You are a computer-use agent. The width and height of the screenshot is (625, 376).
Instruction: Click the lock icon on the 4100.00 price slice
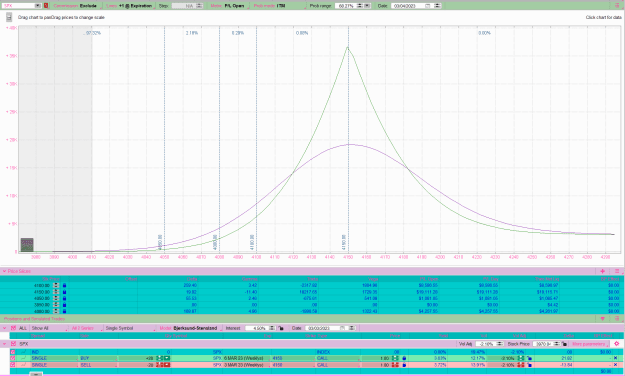64,285
